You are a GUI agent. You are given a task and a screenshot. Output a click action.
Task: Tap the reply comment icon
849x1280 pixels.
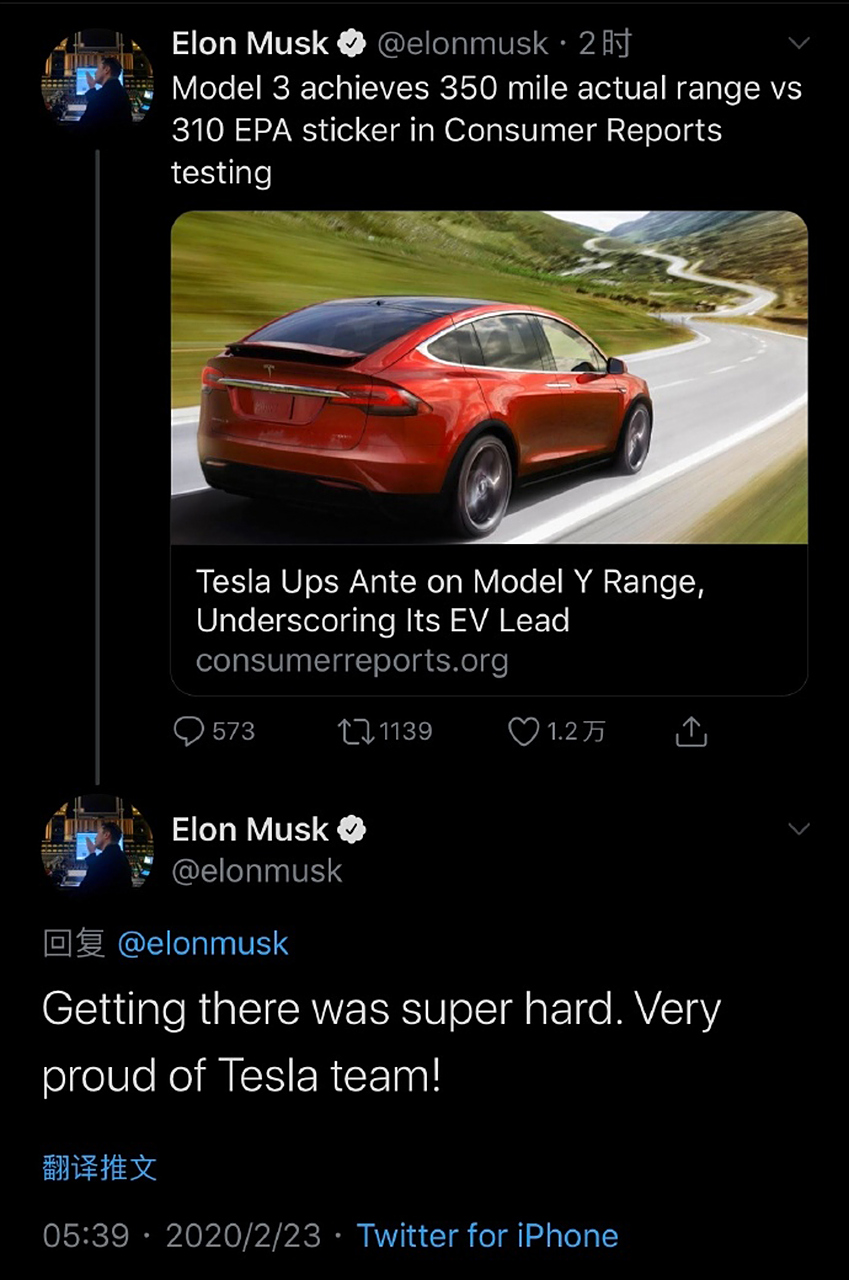click(189, 732)
